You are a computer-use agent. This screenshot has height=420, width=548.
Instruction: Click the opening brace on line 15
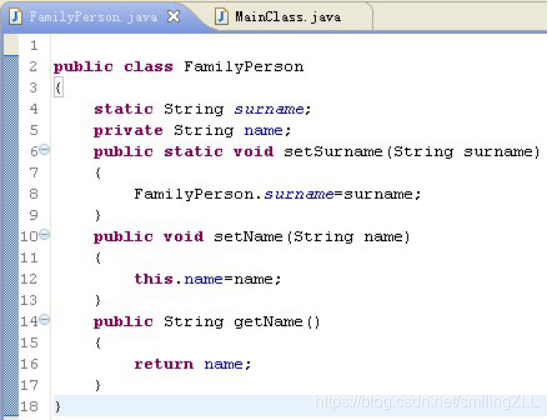pyautogui.click(x=98, y=343)
